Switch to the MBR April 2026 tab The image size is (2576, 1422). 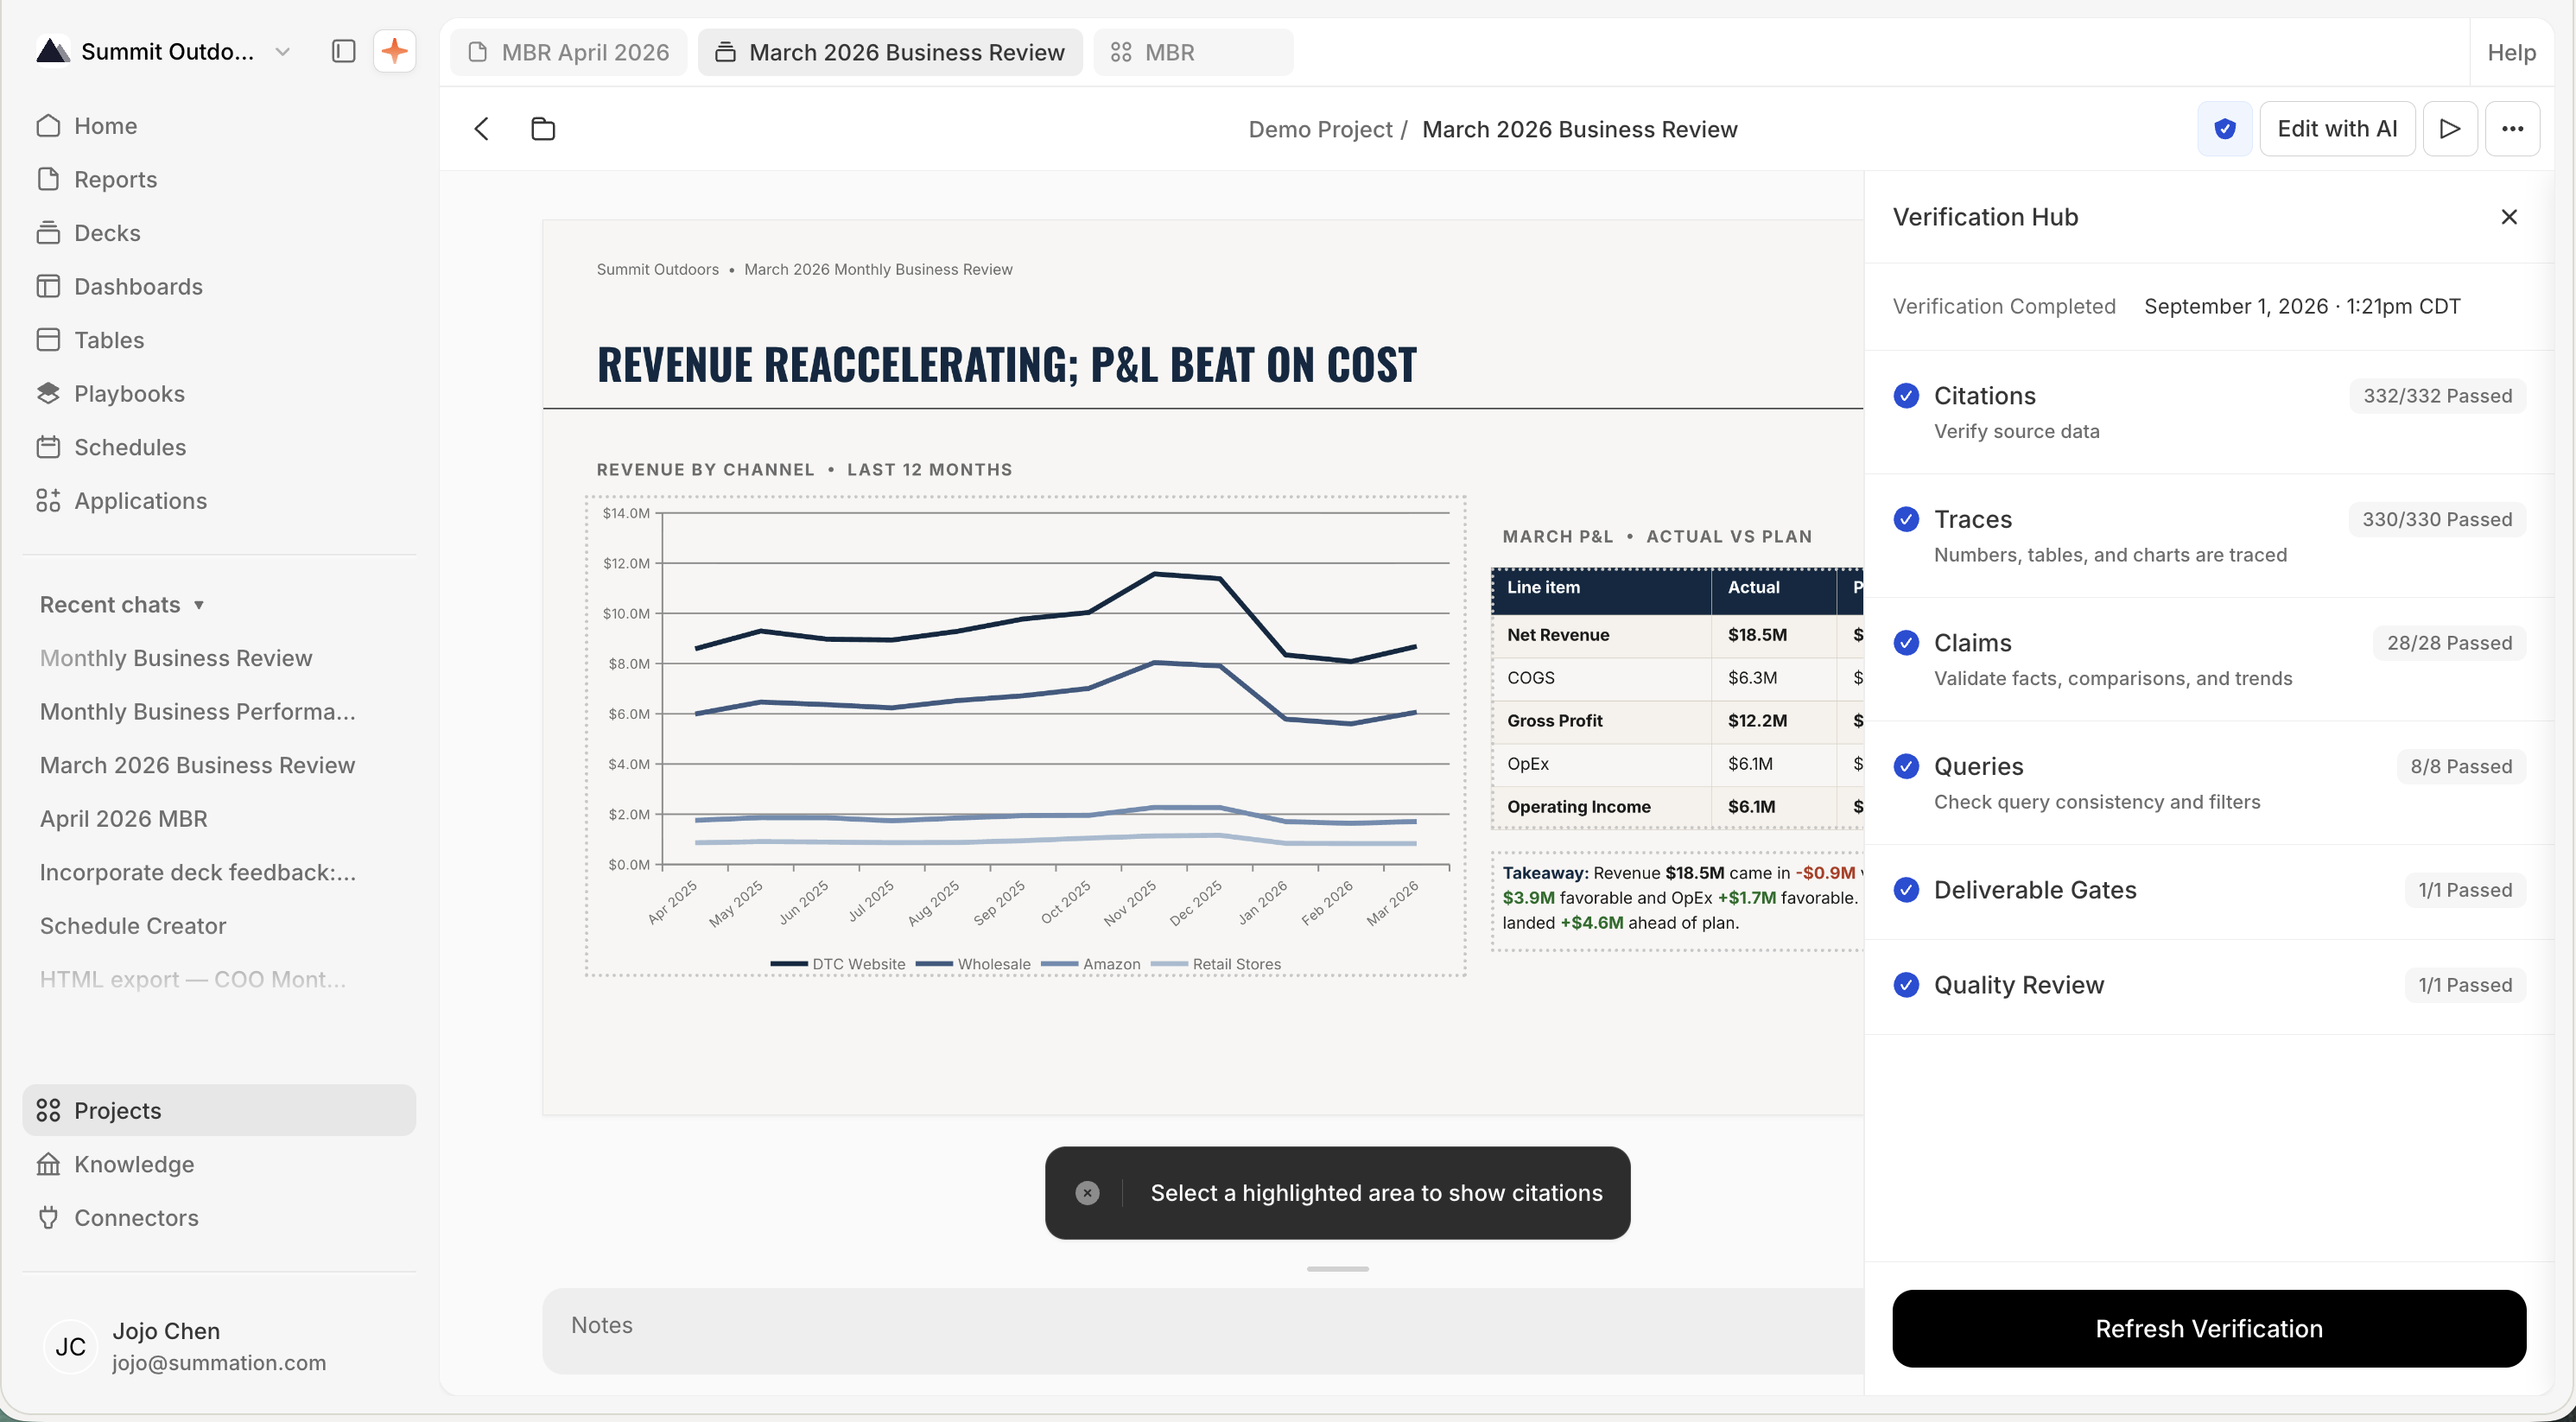(x=569, y=52)
